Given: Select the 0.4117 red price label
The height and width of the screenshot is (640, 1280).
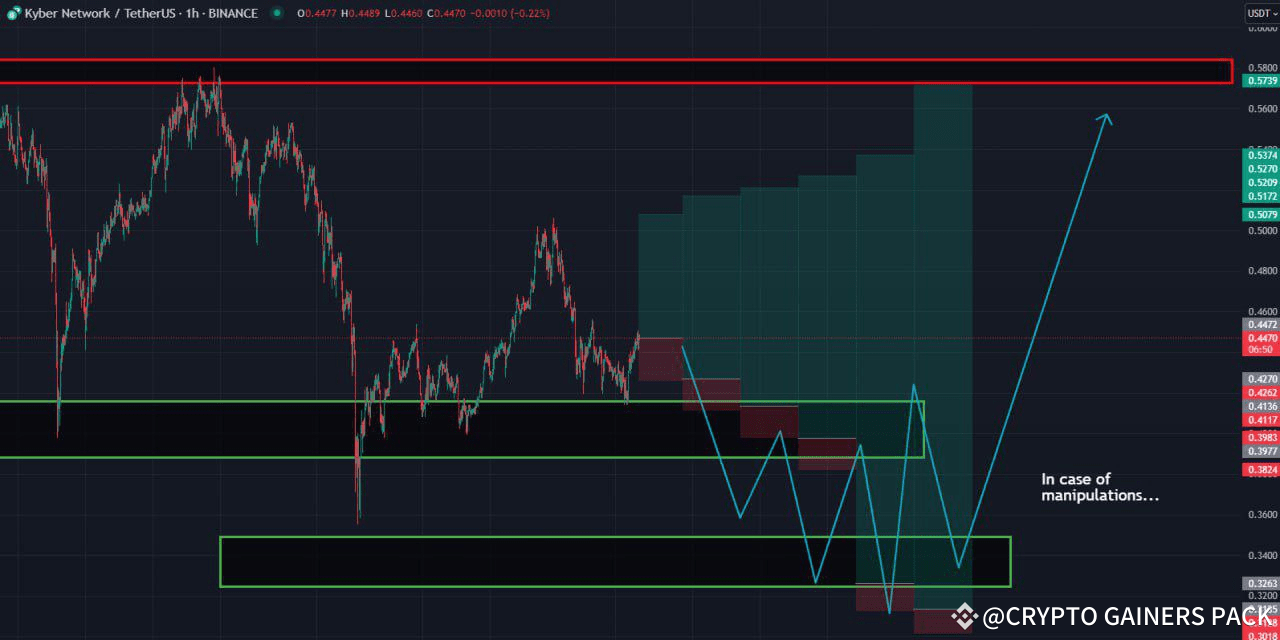Looking at the screenshot, I should pos(1260,421).
